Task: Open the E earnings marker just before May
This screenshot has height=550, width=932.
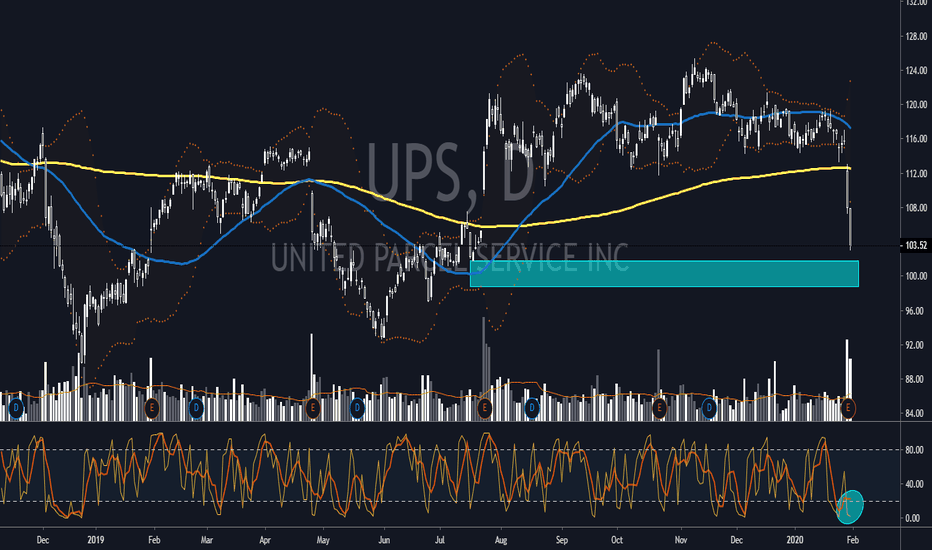Action: (312, 408)
